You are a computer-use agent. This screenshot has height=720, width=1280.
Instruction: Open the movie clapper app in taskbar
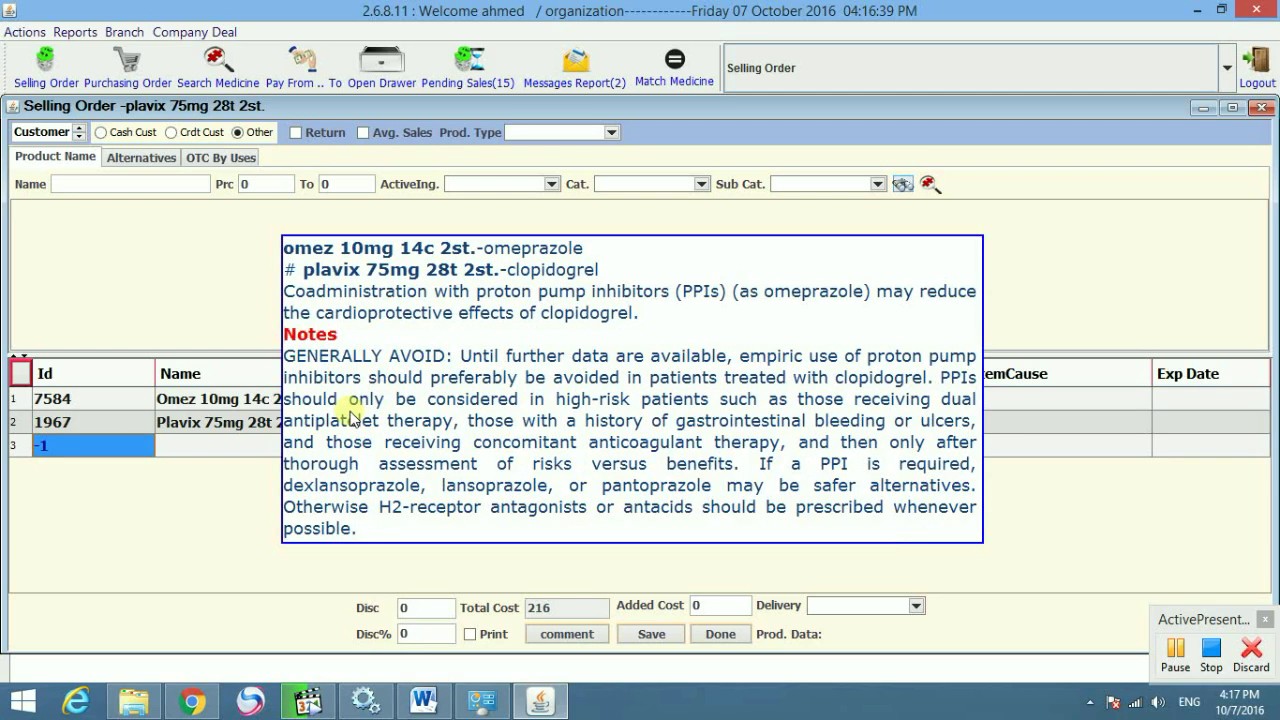tap(308, 702)
